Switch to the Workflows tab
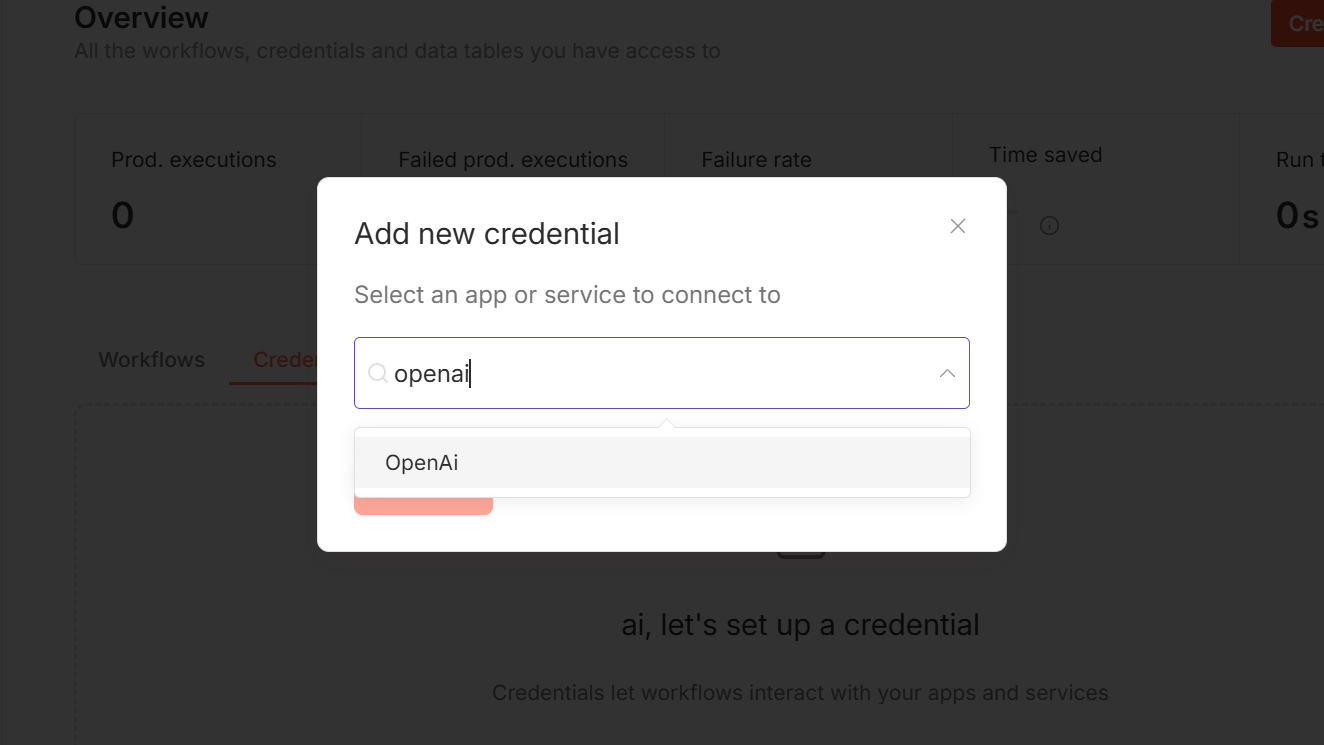 (x=151, y=360)
